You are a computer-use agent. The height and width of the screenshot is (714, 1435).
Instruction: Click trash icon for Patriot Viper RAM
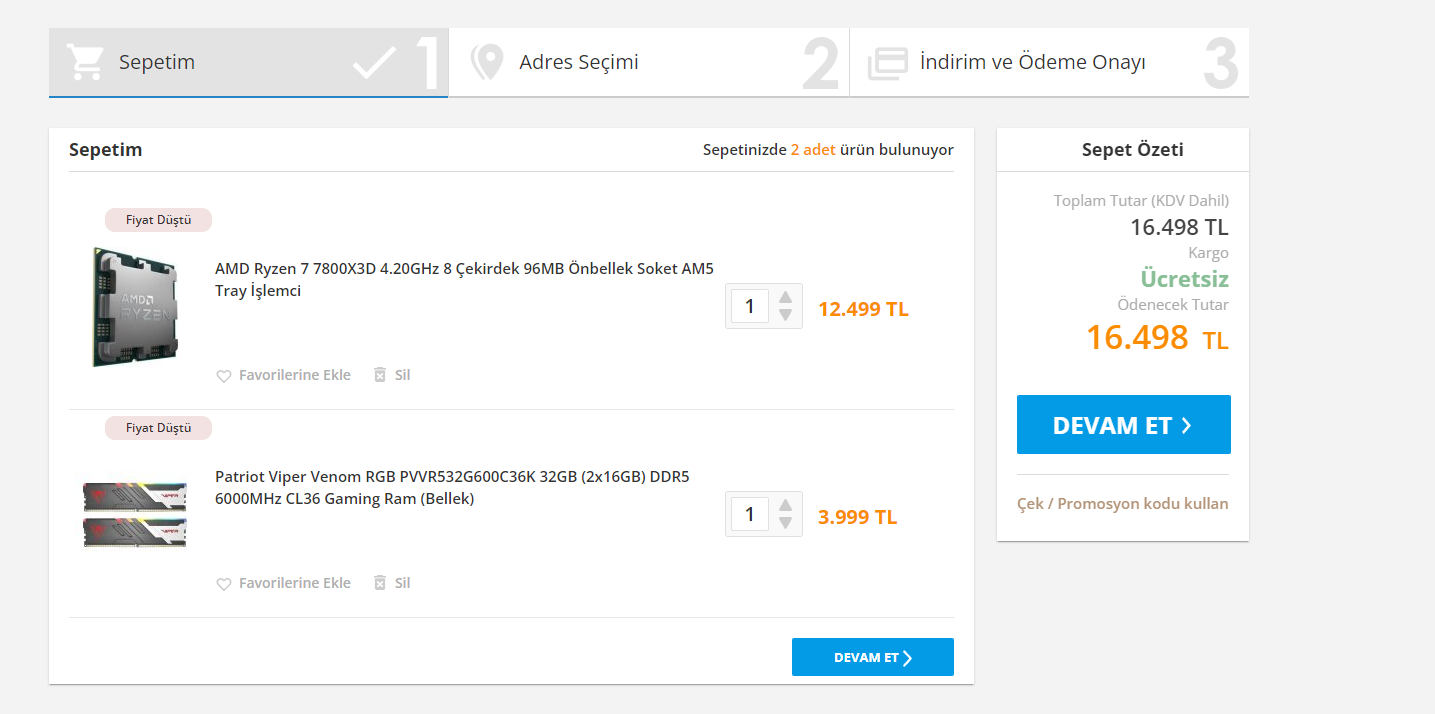click(x=379, y=583)
